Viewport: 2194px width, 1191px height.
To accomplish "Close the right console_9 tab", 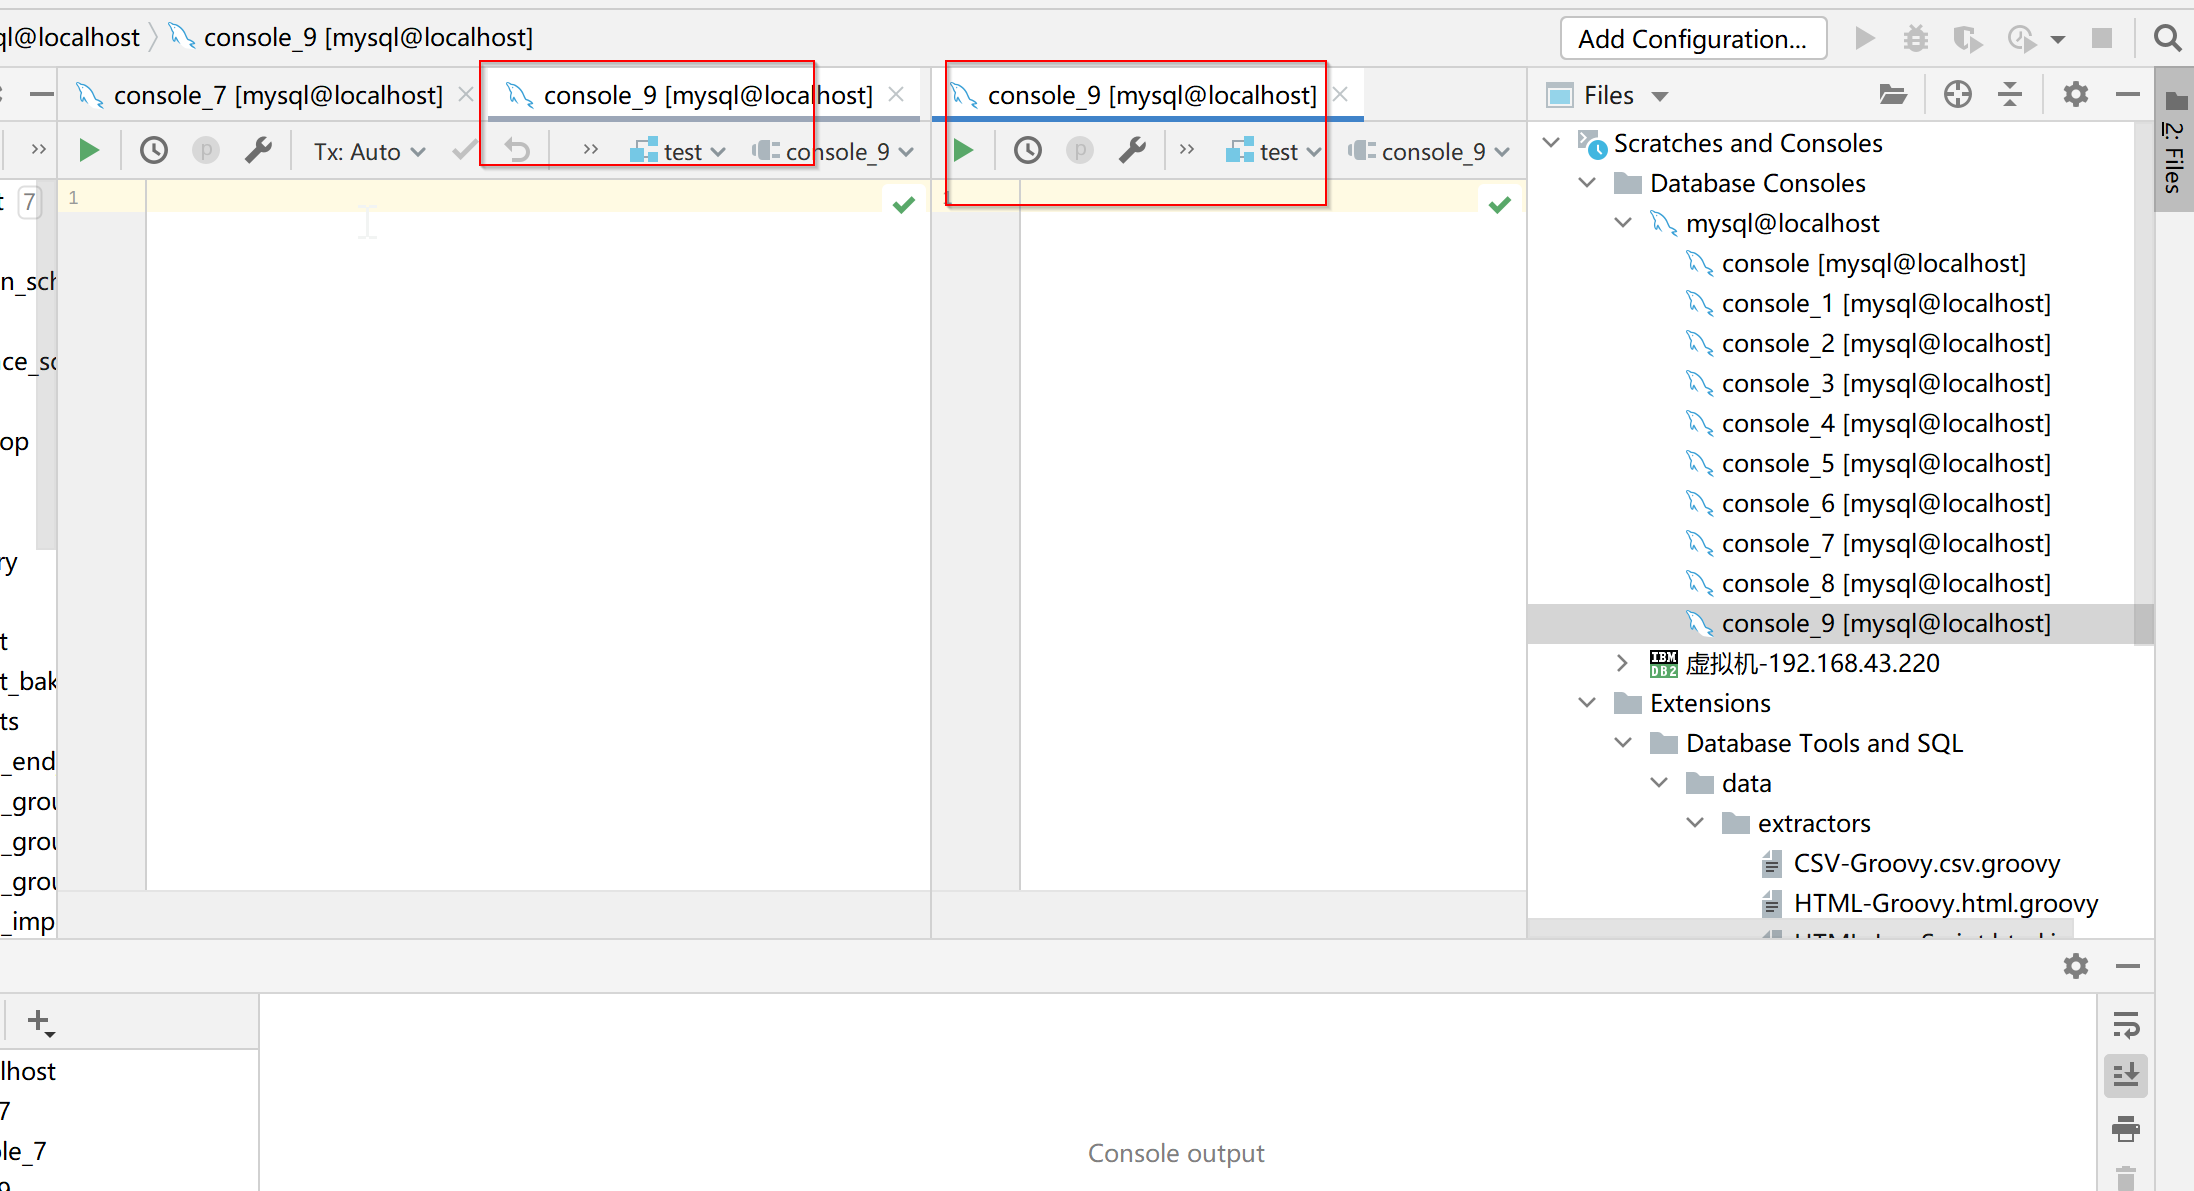I will [x=1341, y=95].
